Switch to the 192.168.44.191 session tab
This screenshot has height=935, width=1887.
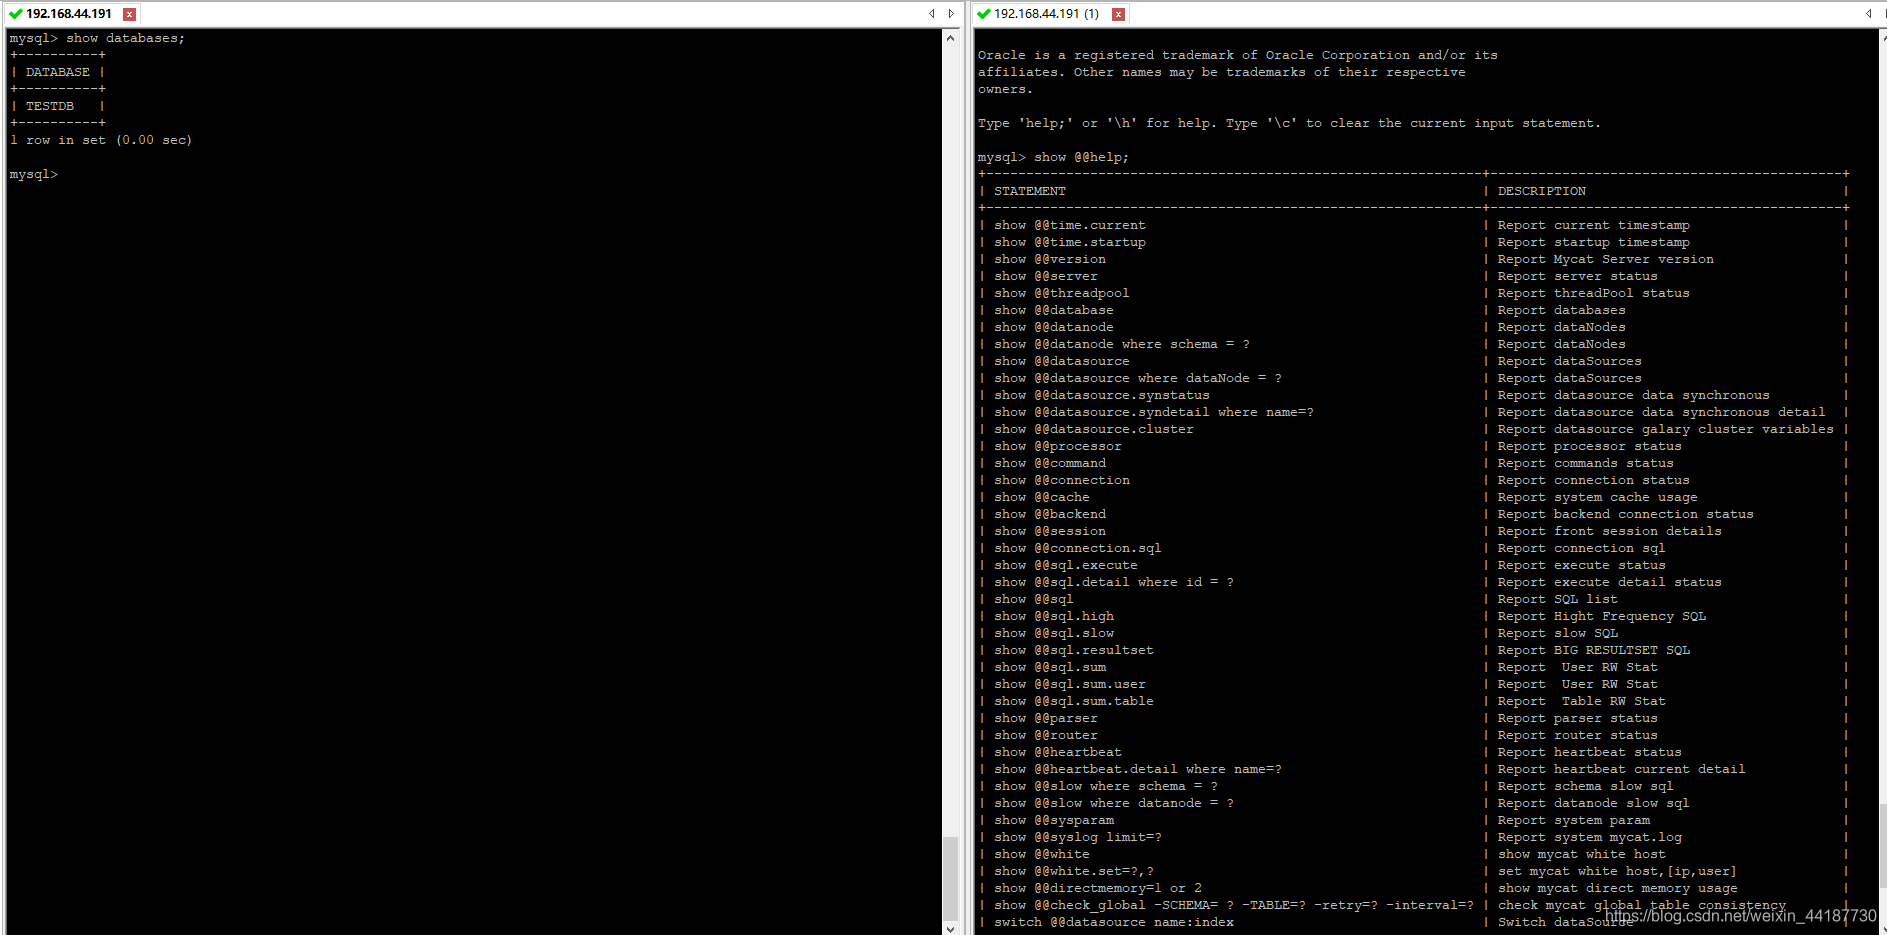(x=69, y=14)
